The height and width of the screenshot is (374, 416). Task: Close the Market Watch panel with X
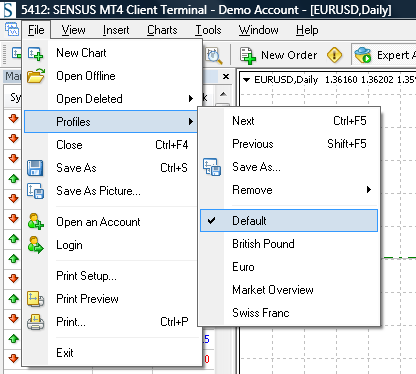[226, 77]
